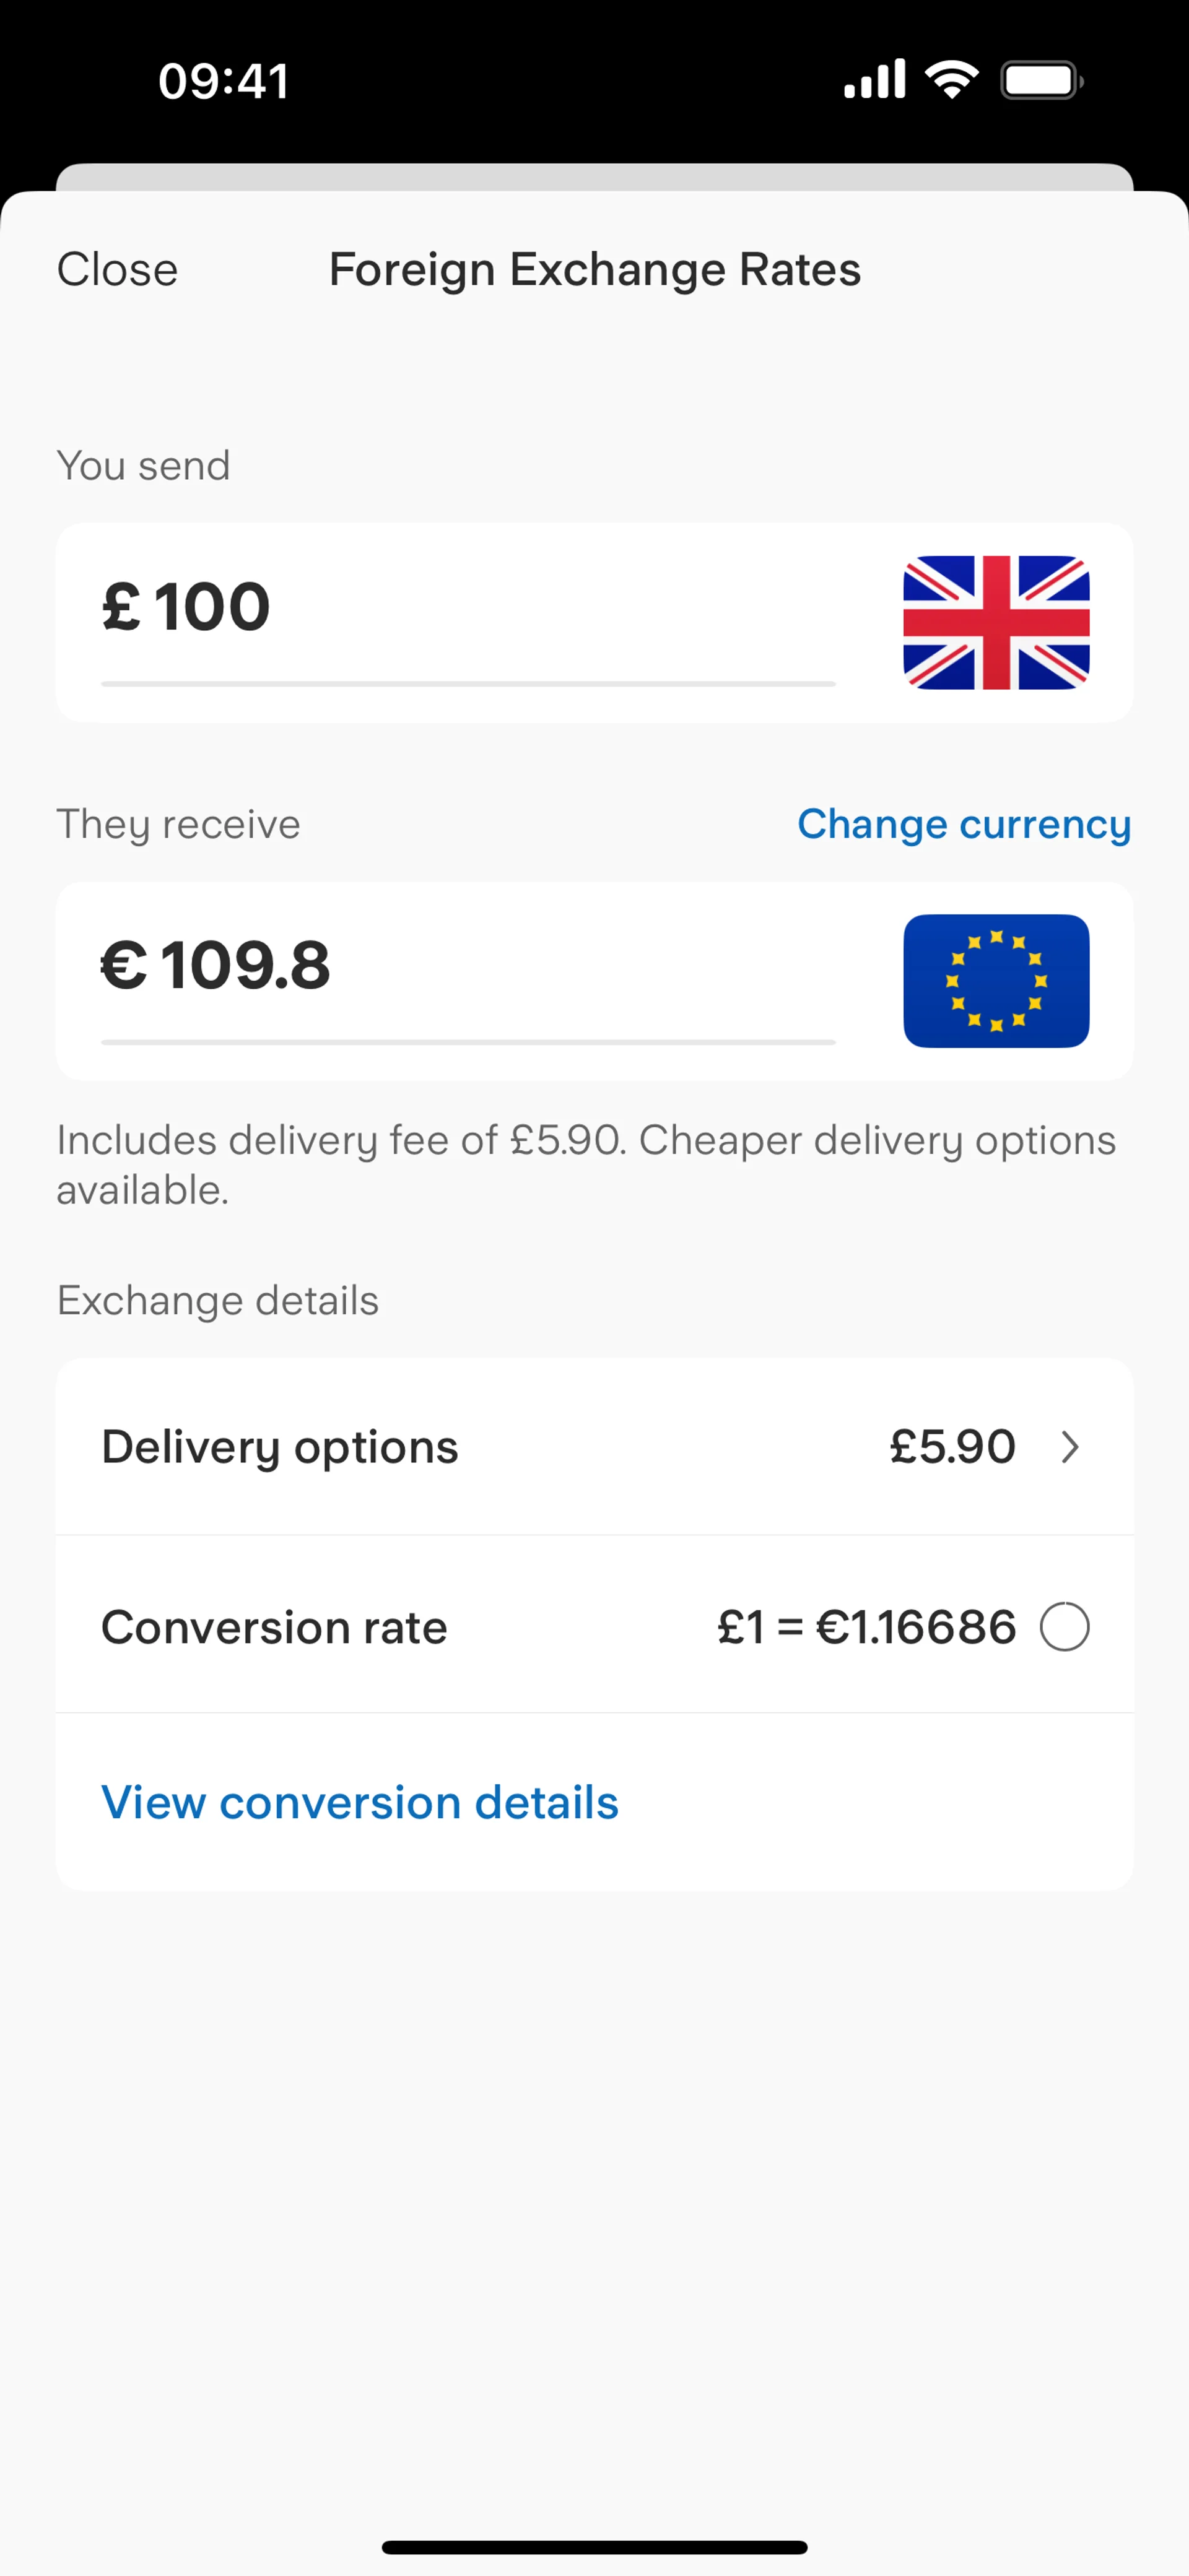Tap the UK flag currency icon
This screenshot has width=1189, height=2576.
[x=995, y=622]
